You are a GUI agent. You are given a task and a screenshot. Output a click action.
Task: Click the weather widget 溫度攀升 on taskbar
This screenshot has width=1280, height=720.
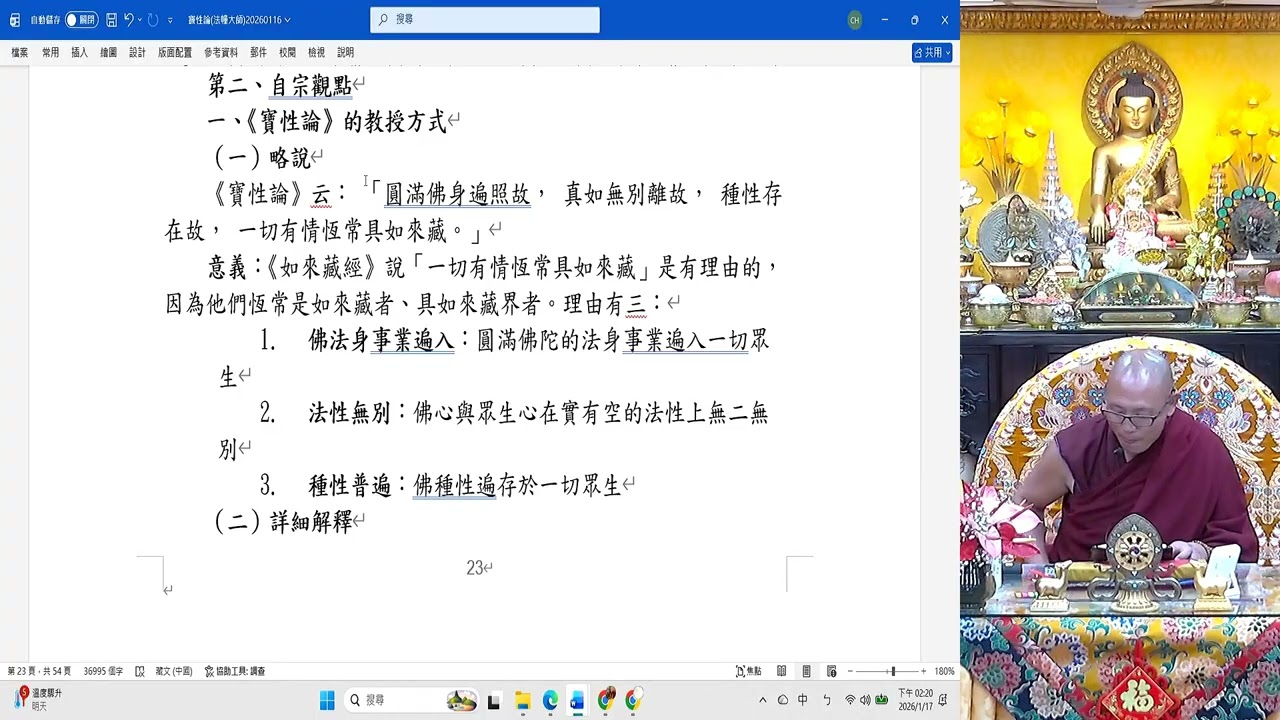coord(38,699)
